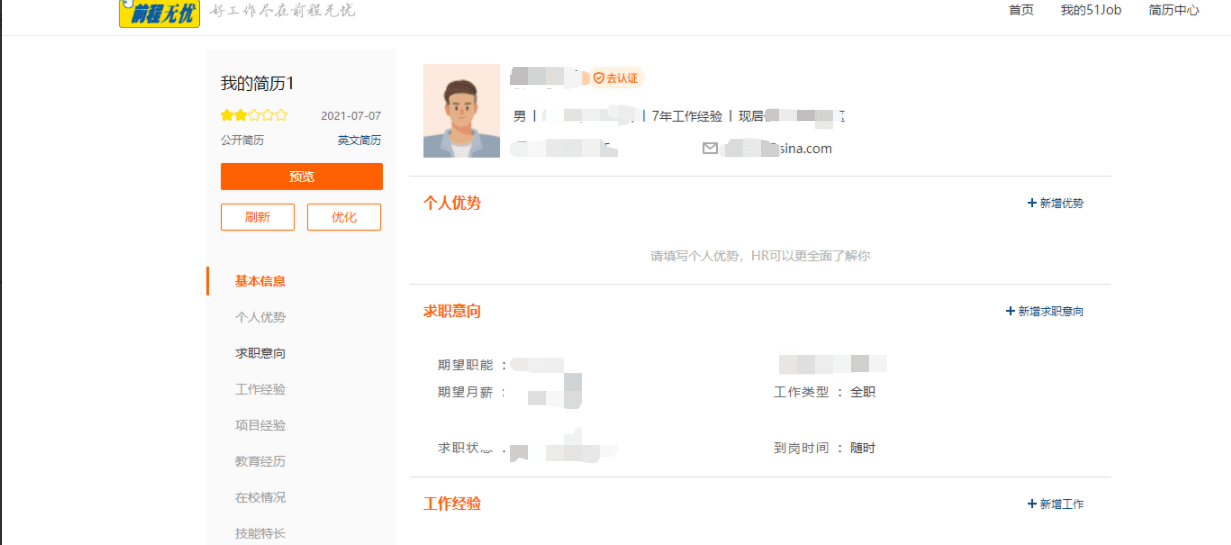Select 基本信息 in the sidebar

click(260, 281)
